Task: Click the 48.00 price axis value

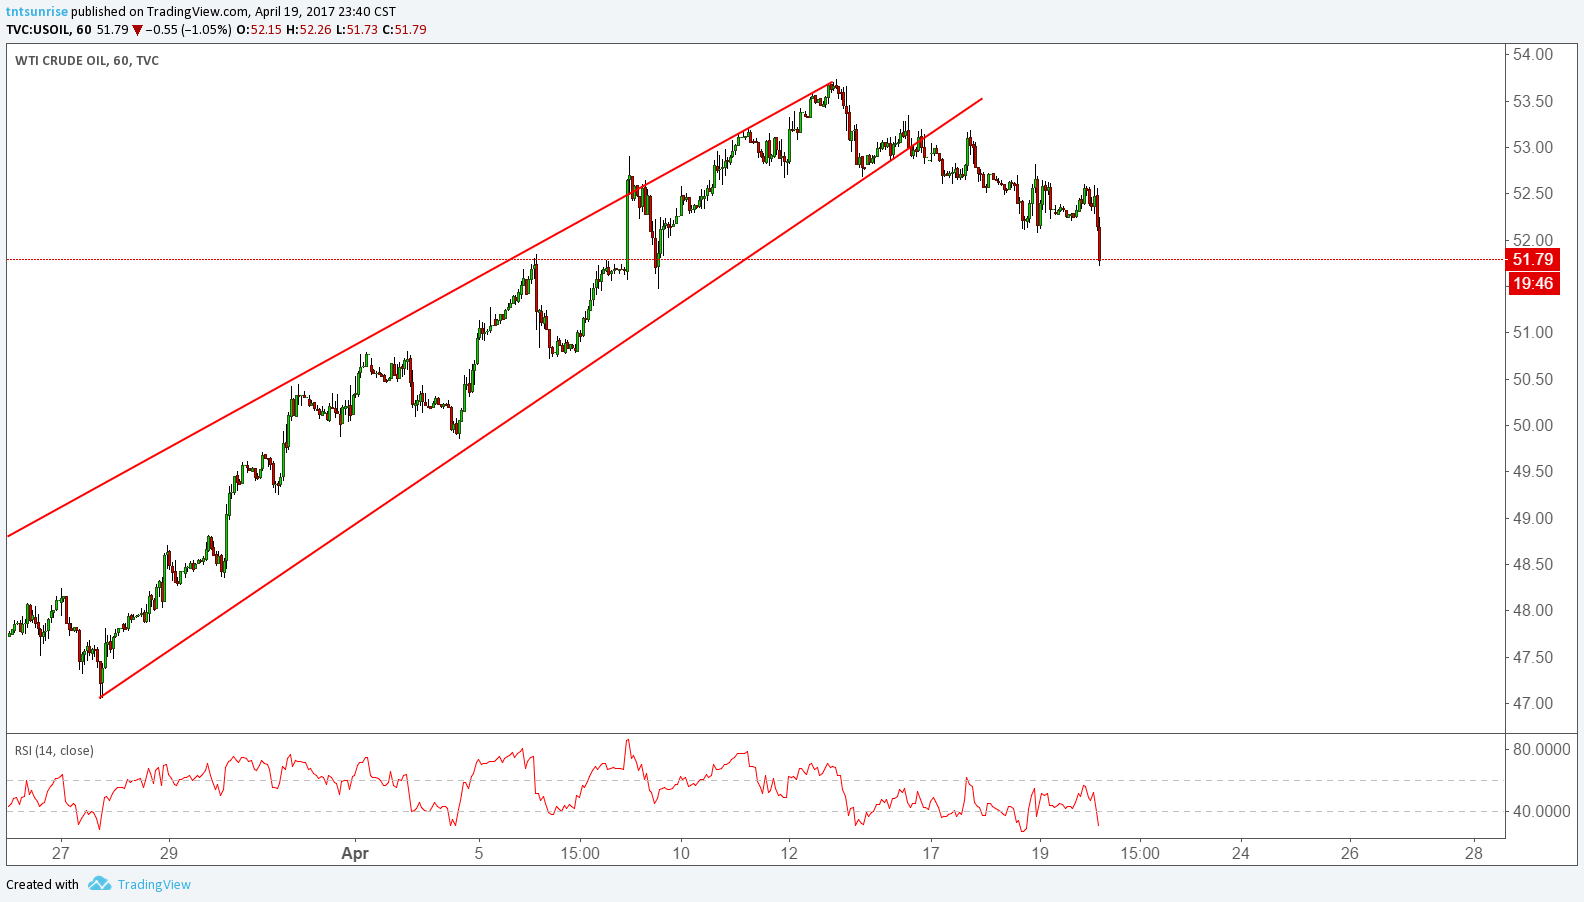Action: [1533, 610]
